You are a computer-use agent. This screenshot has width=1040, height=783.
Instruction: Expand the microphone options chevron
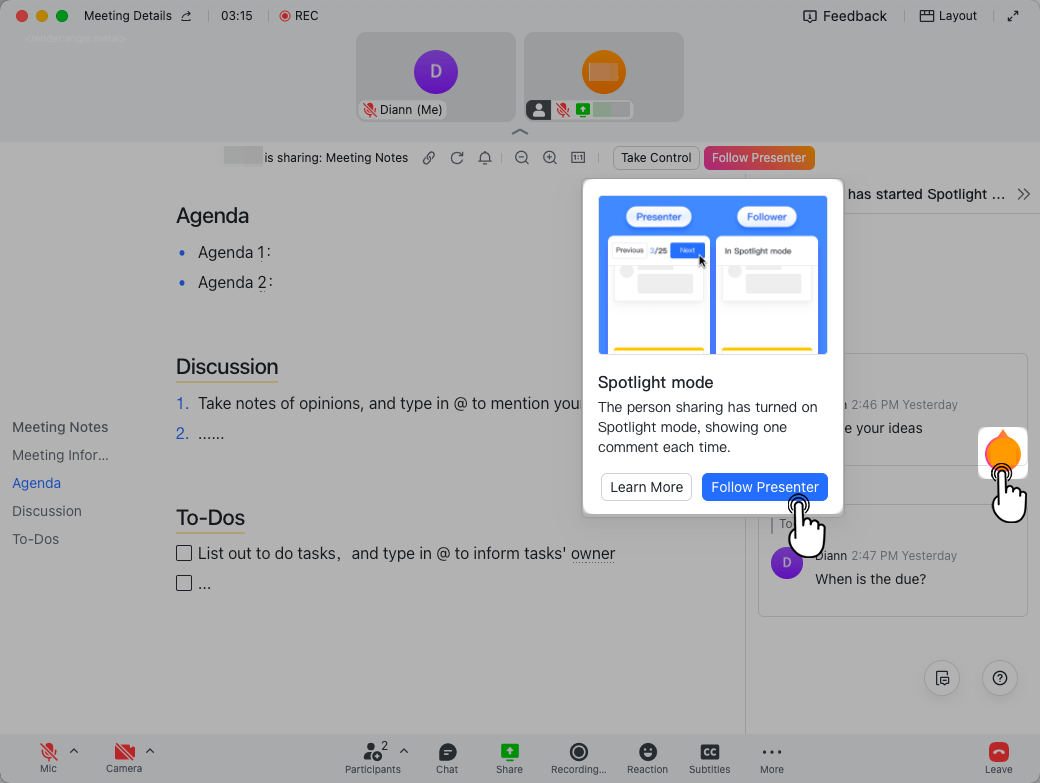pos(73,751)
